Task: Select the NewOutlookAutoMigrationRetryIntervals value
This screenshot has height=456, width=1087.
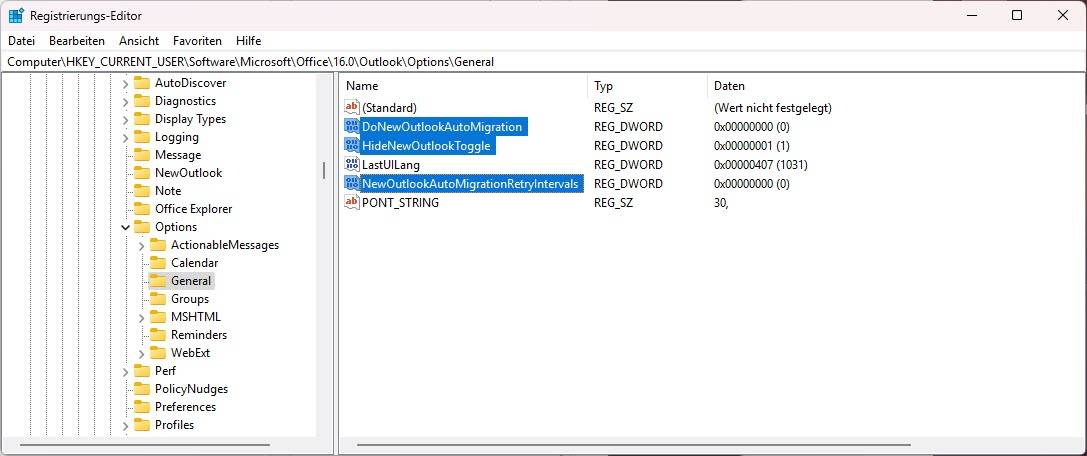Action: (470, 184)
